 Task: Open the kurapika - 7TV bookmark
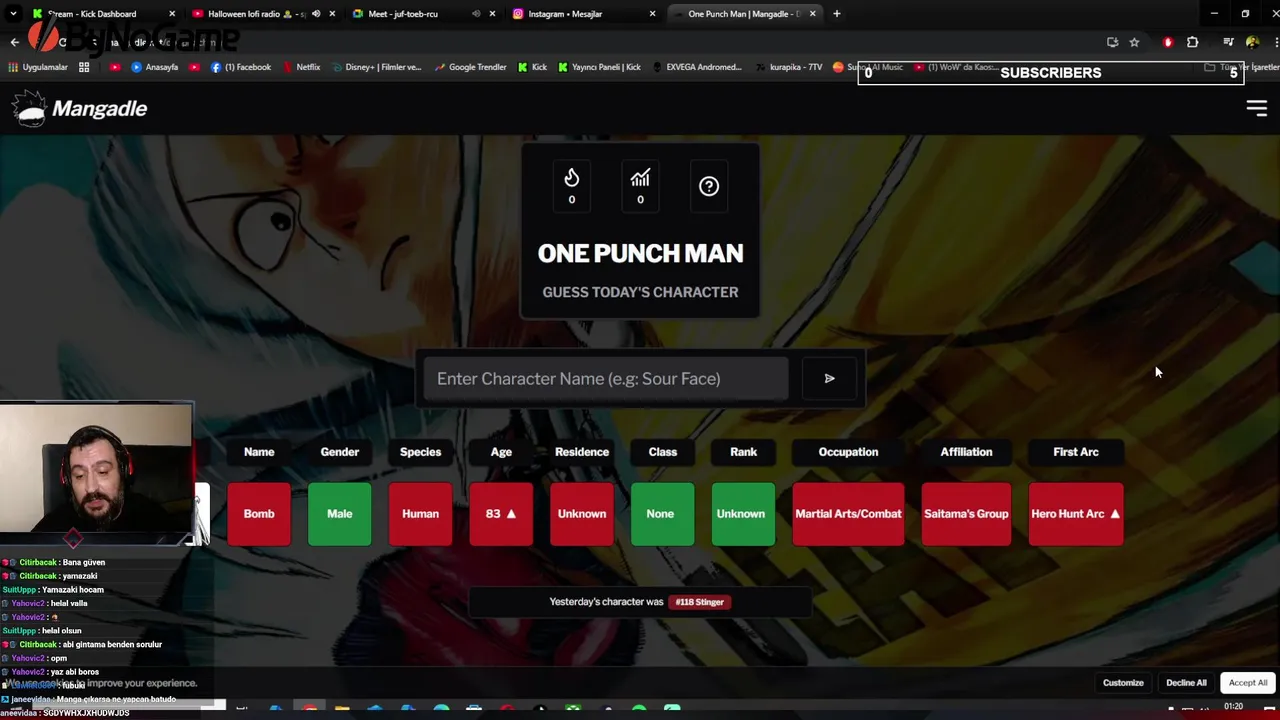(788, 67)
